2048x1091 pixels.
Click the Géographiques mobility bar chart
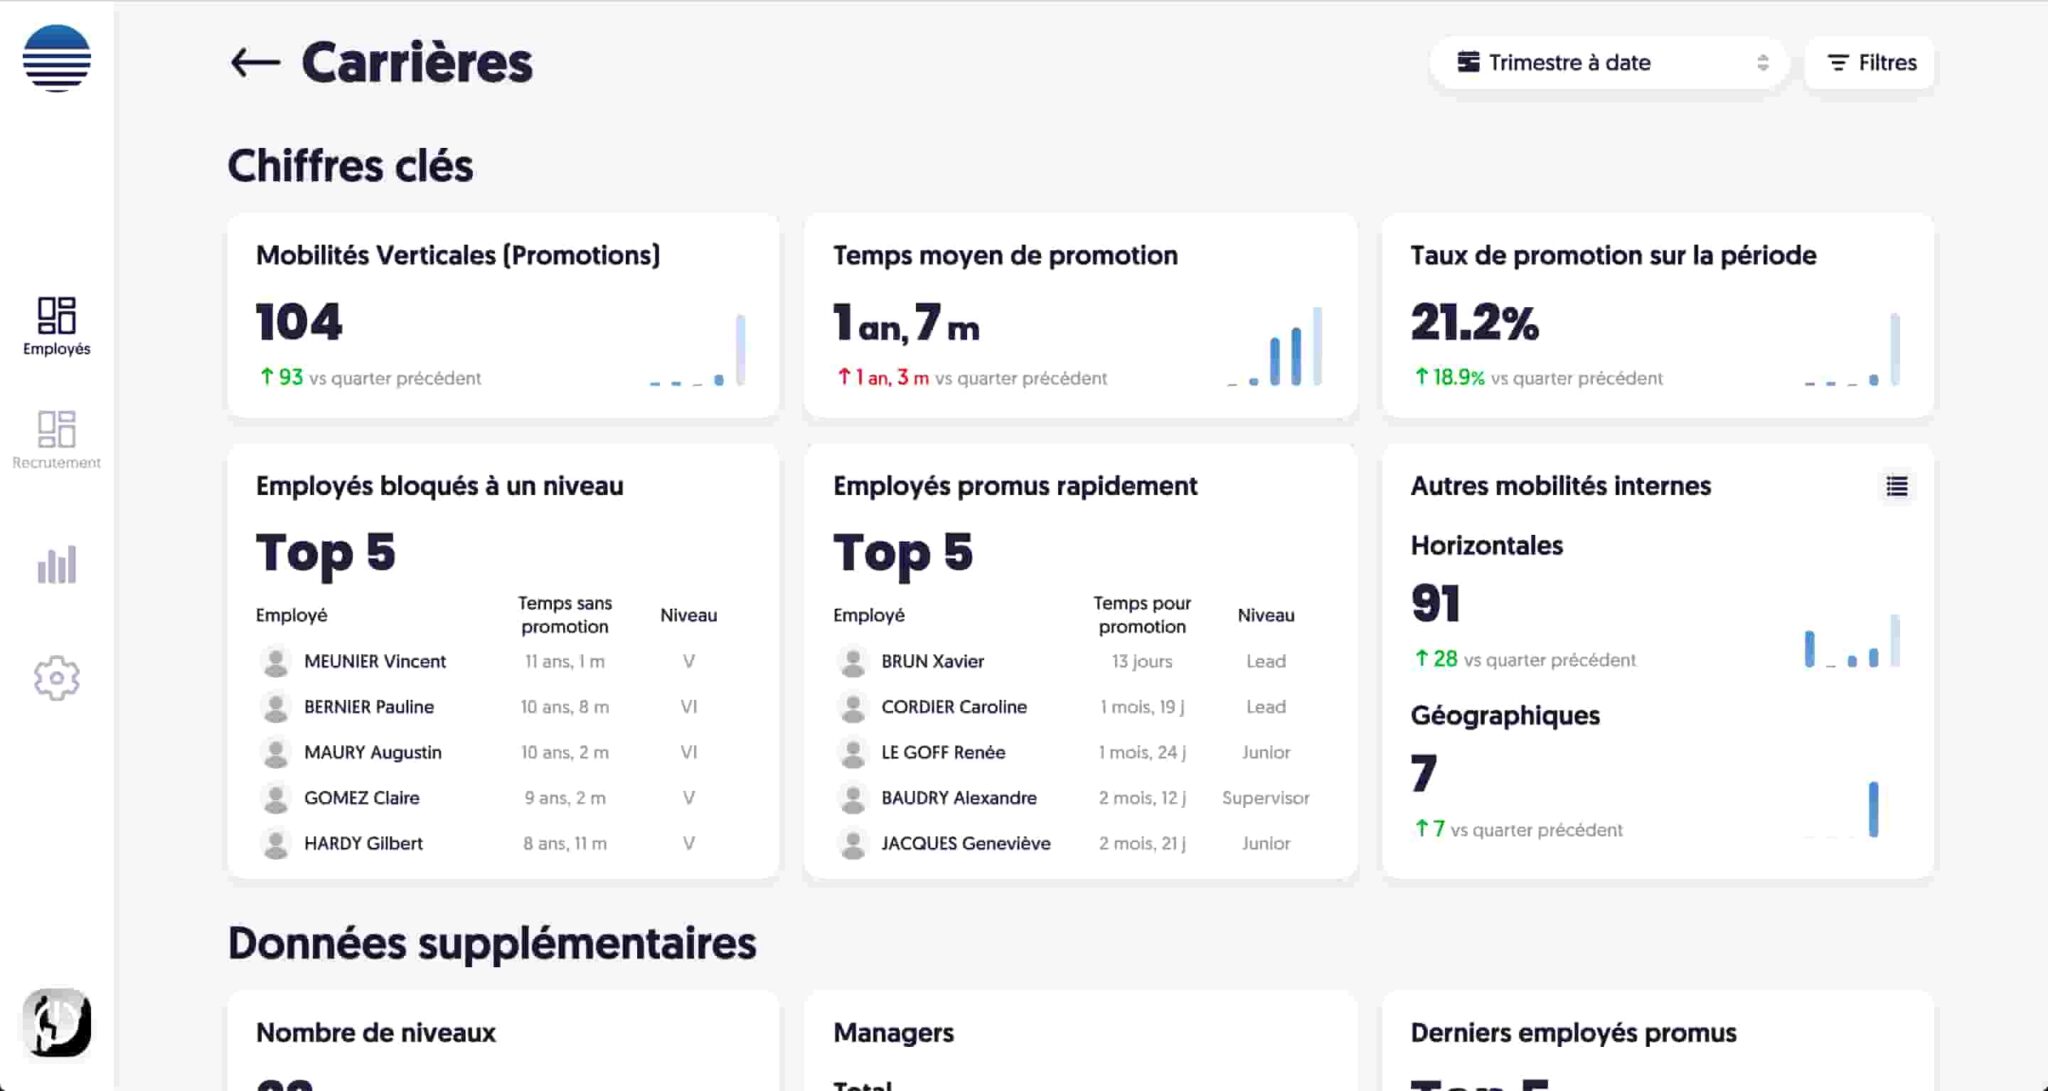(x=1872, y=809)
